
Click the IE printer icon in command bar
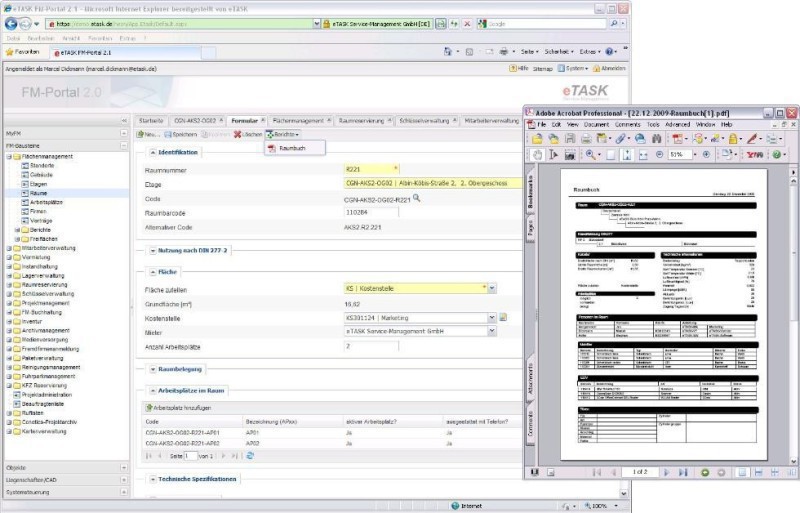tap(504, 52)
